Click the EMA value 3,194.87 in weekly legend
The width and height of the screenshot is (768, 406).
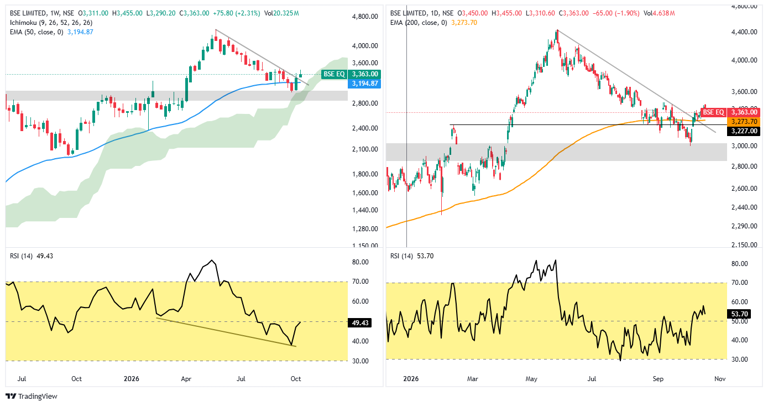pyautogui.click(x=79, y=32)
